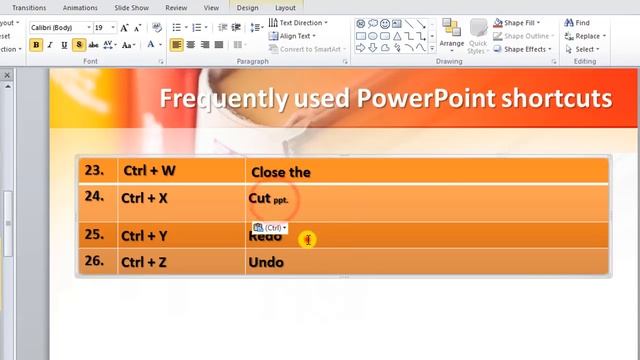This screenshot has height=360, width=640.
Task: Switch to the Transitions tab
Action: click(x=29, y=8)
